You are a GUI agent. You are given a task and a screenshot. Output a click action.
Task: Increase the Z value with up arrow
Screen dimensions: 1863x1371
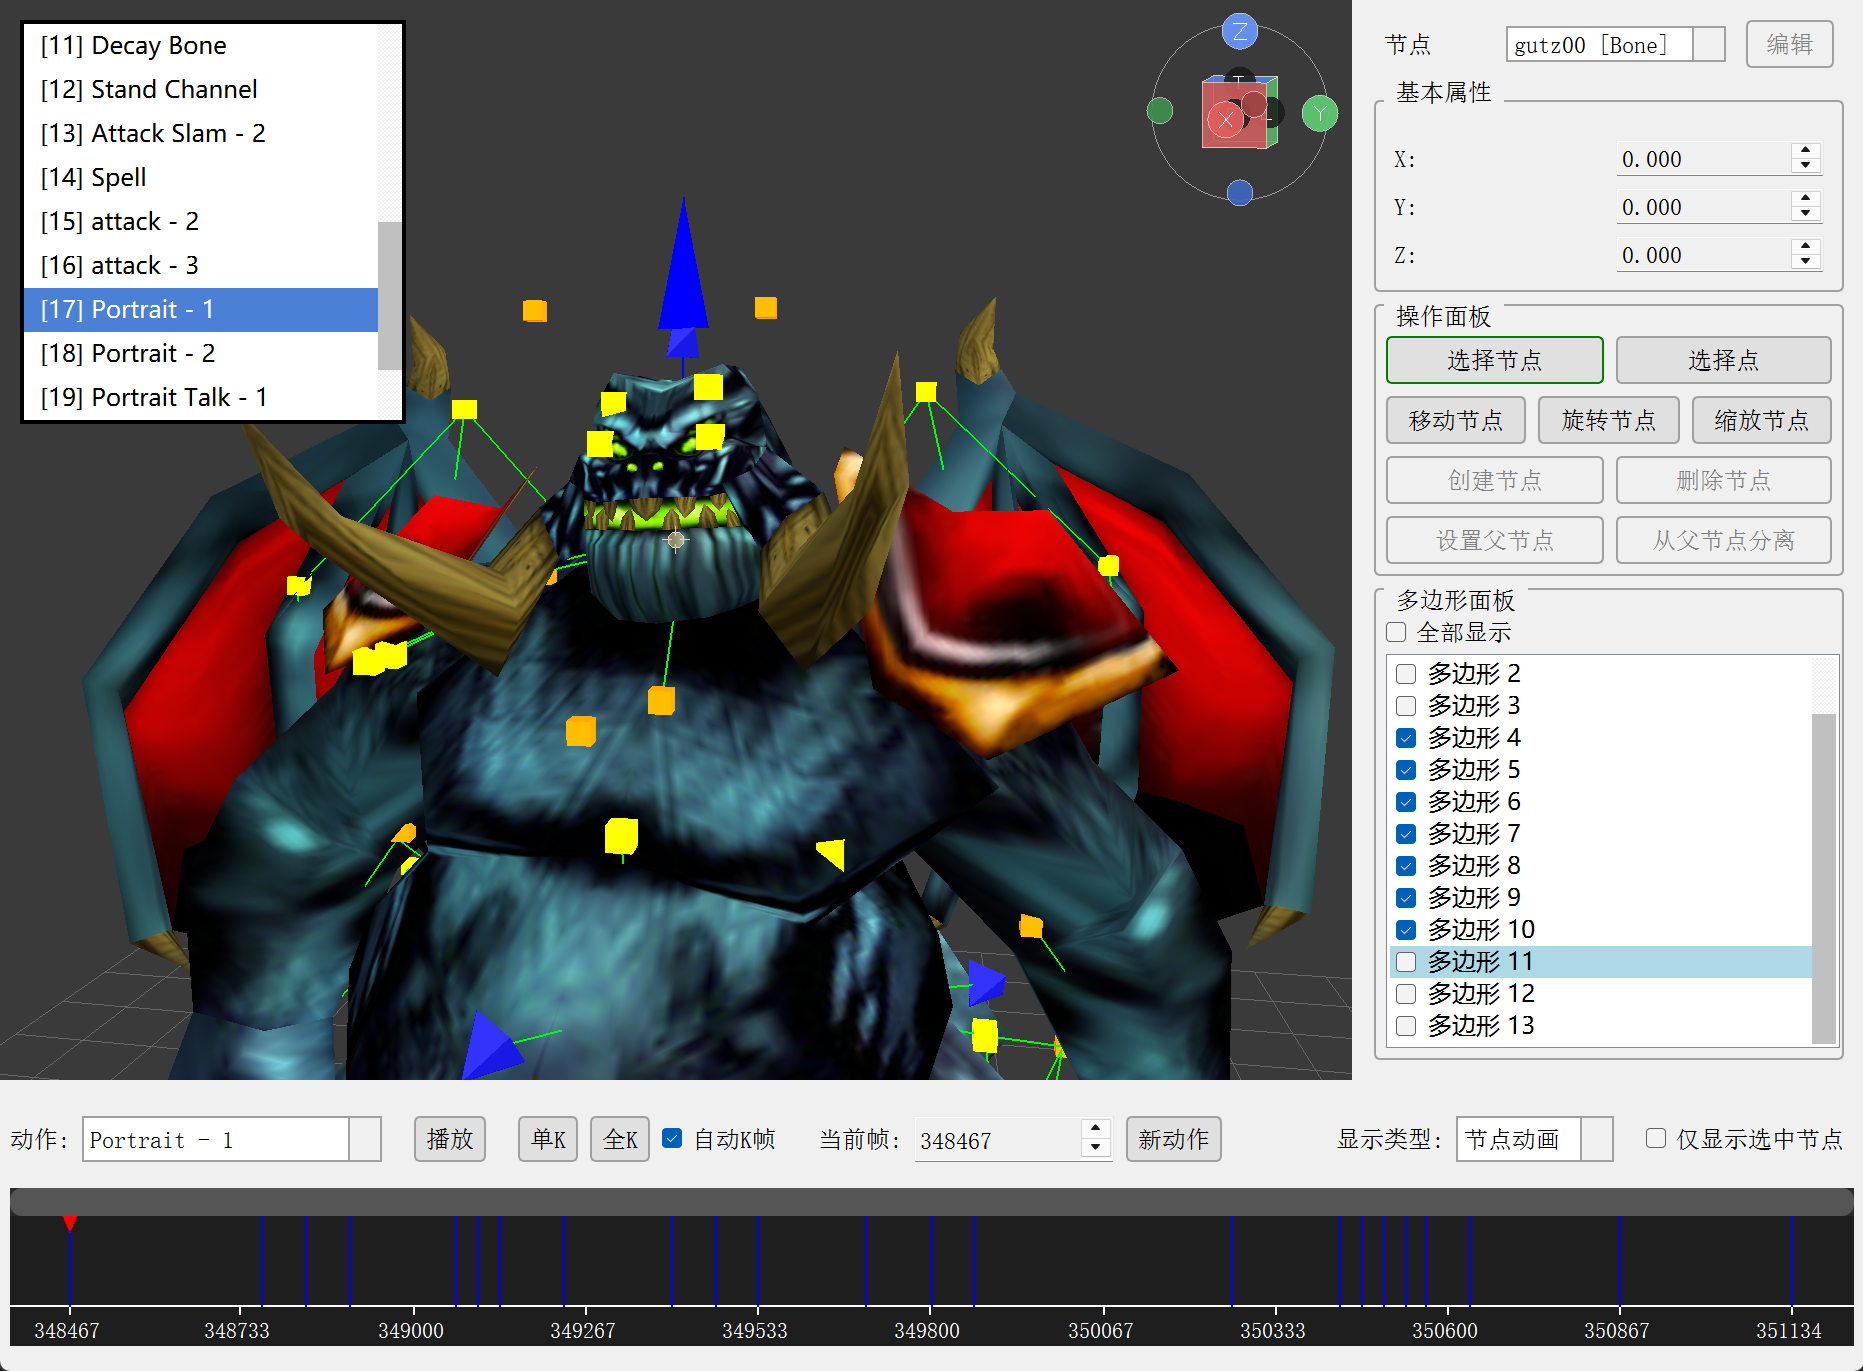tap(1806, 247)
